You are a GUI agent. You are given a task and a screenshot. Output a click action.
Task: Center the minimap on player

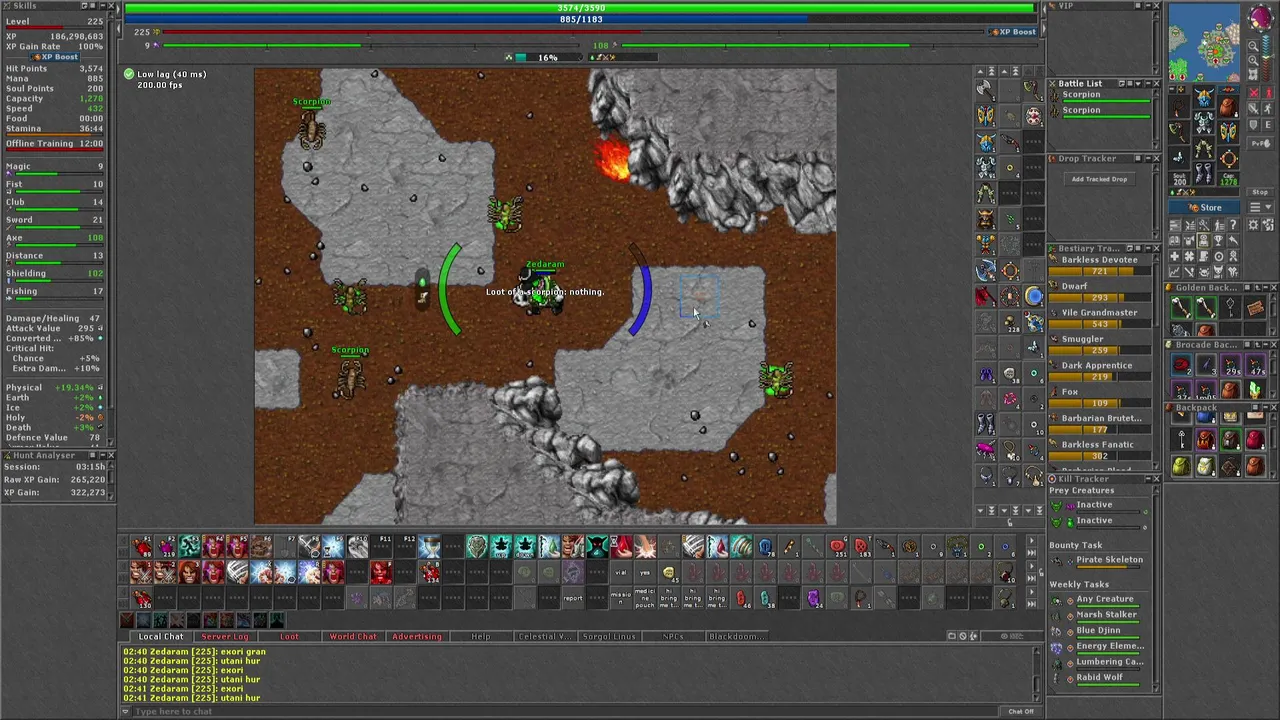1253,74
